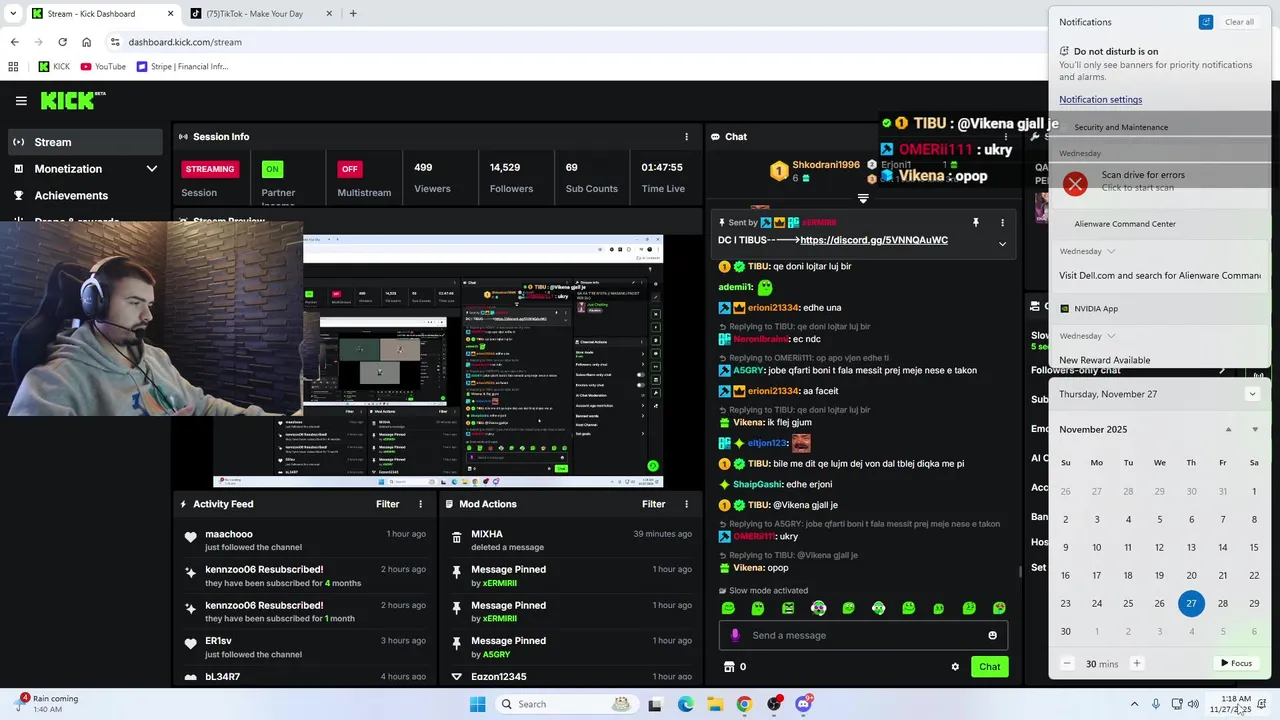Open Activity Feed three-dot options
Image resolution: width=1280 pixels, height=720 pixels.
point(420,504)
